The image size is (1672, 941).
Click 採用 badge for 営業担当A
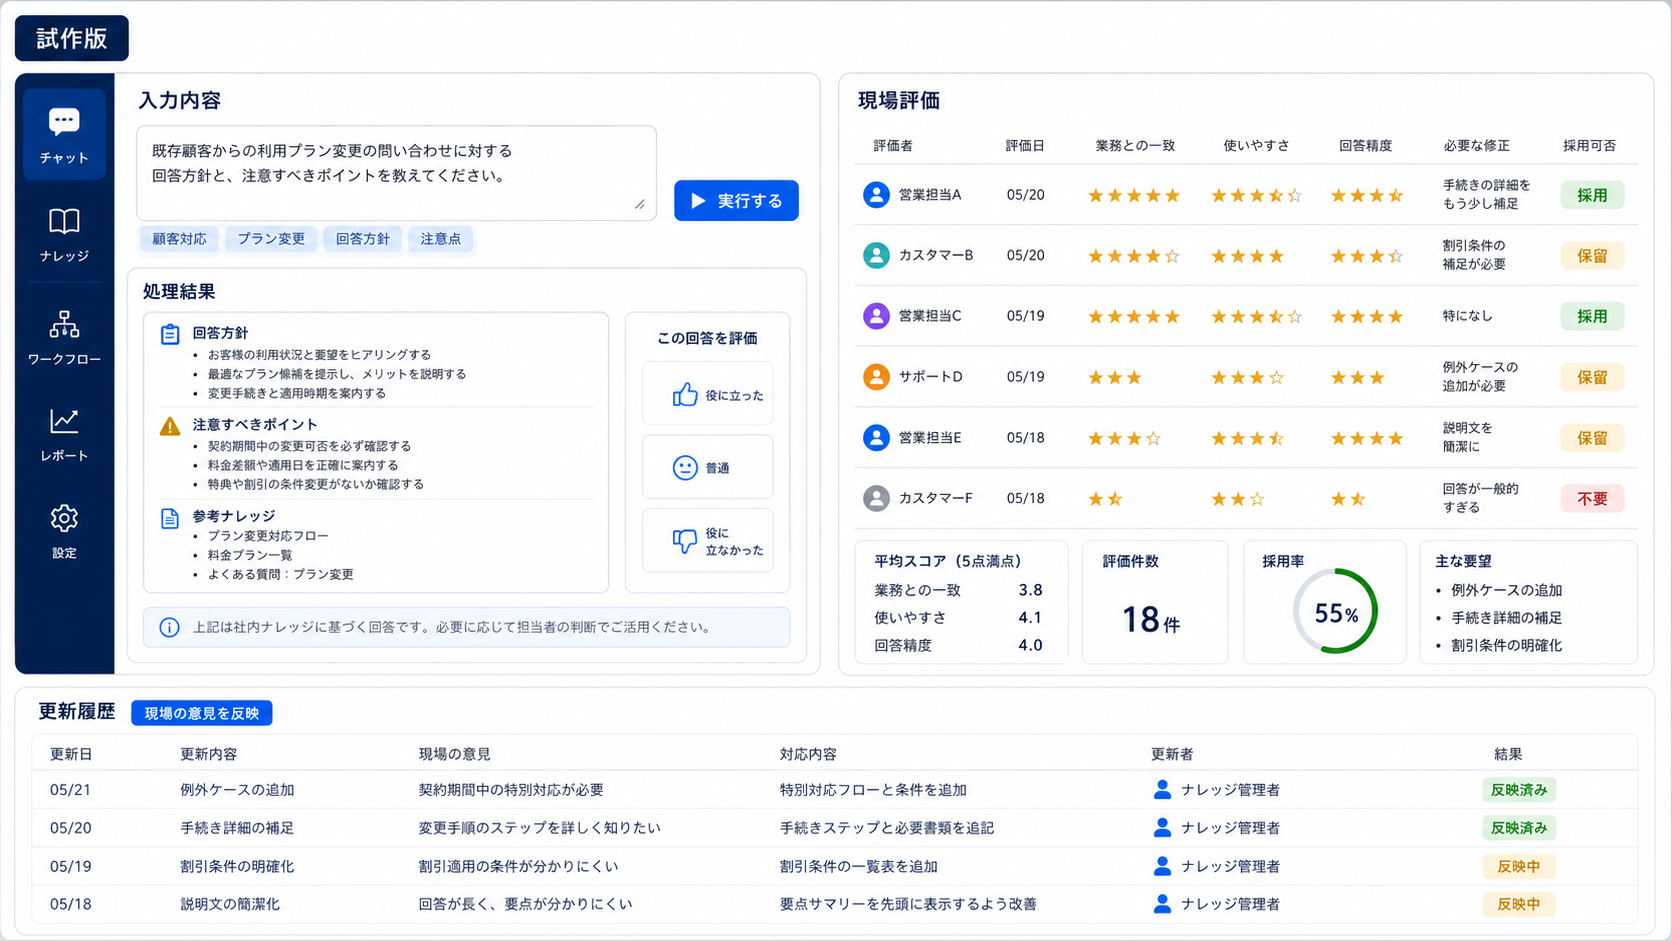coord(1592,195)
